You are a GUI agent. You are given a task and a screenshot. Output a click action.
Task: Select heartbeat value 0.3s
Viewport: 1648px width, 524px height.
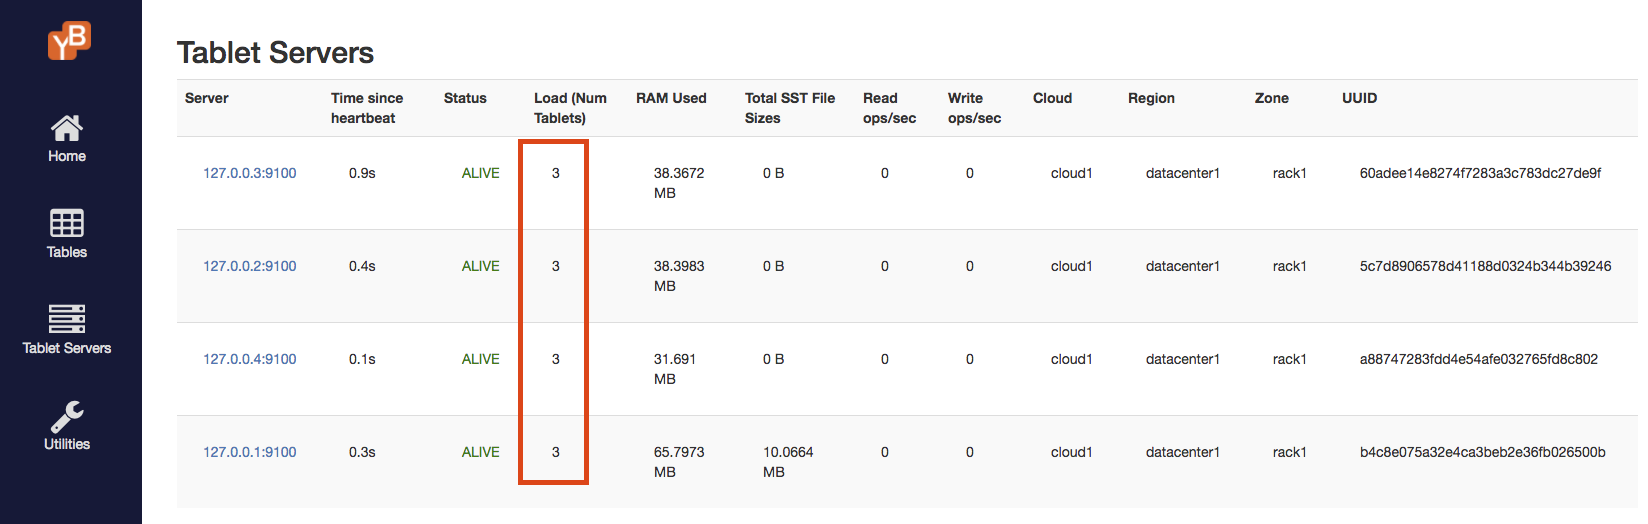(x=362, y=452)
